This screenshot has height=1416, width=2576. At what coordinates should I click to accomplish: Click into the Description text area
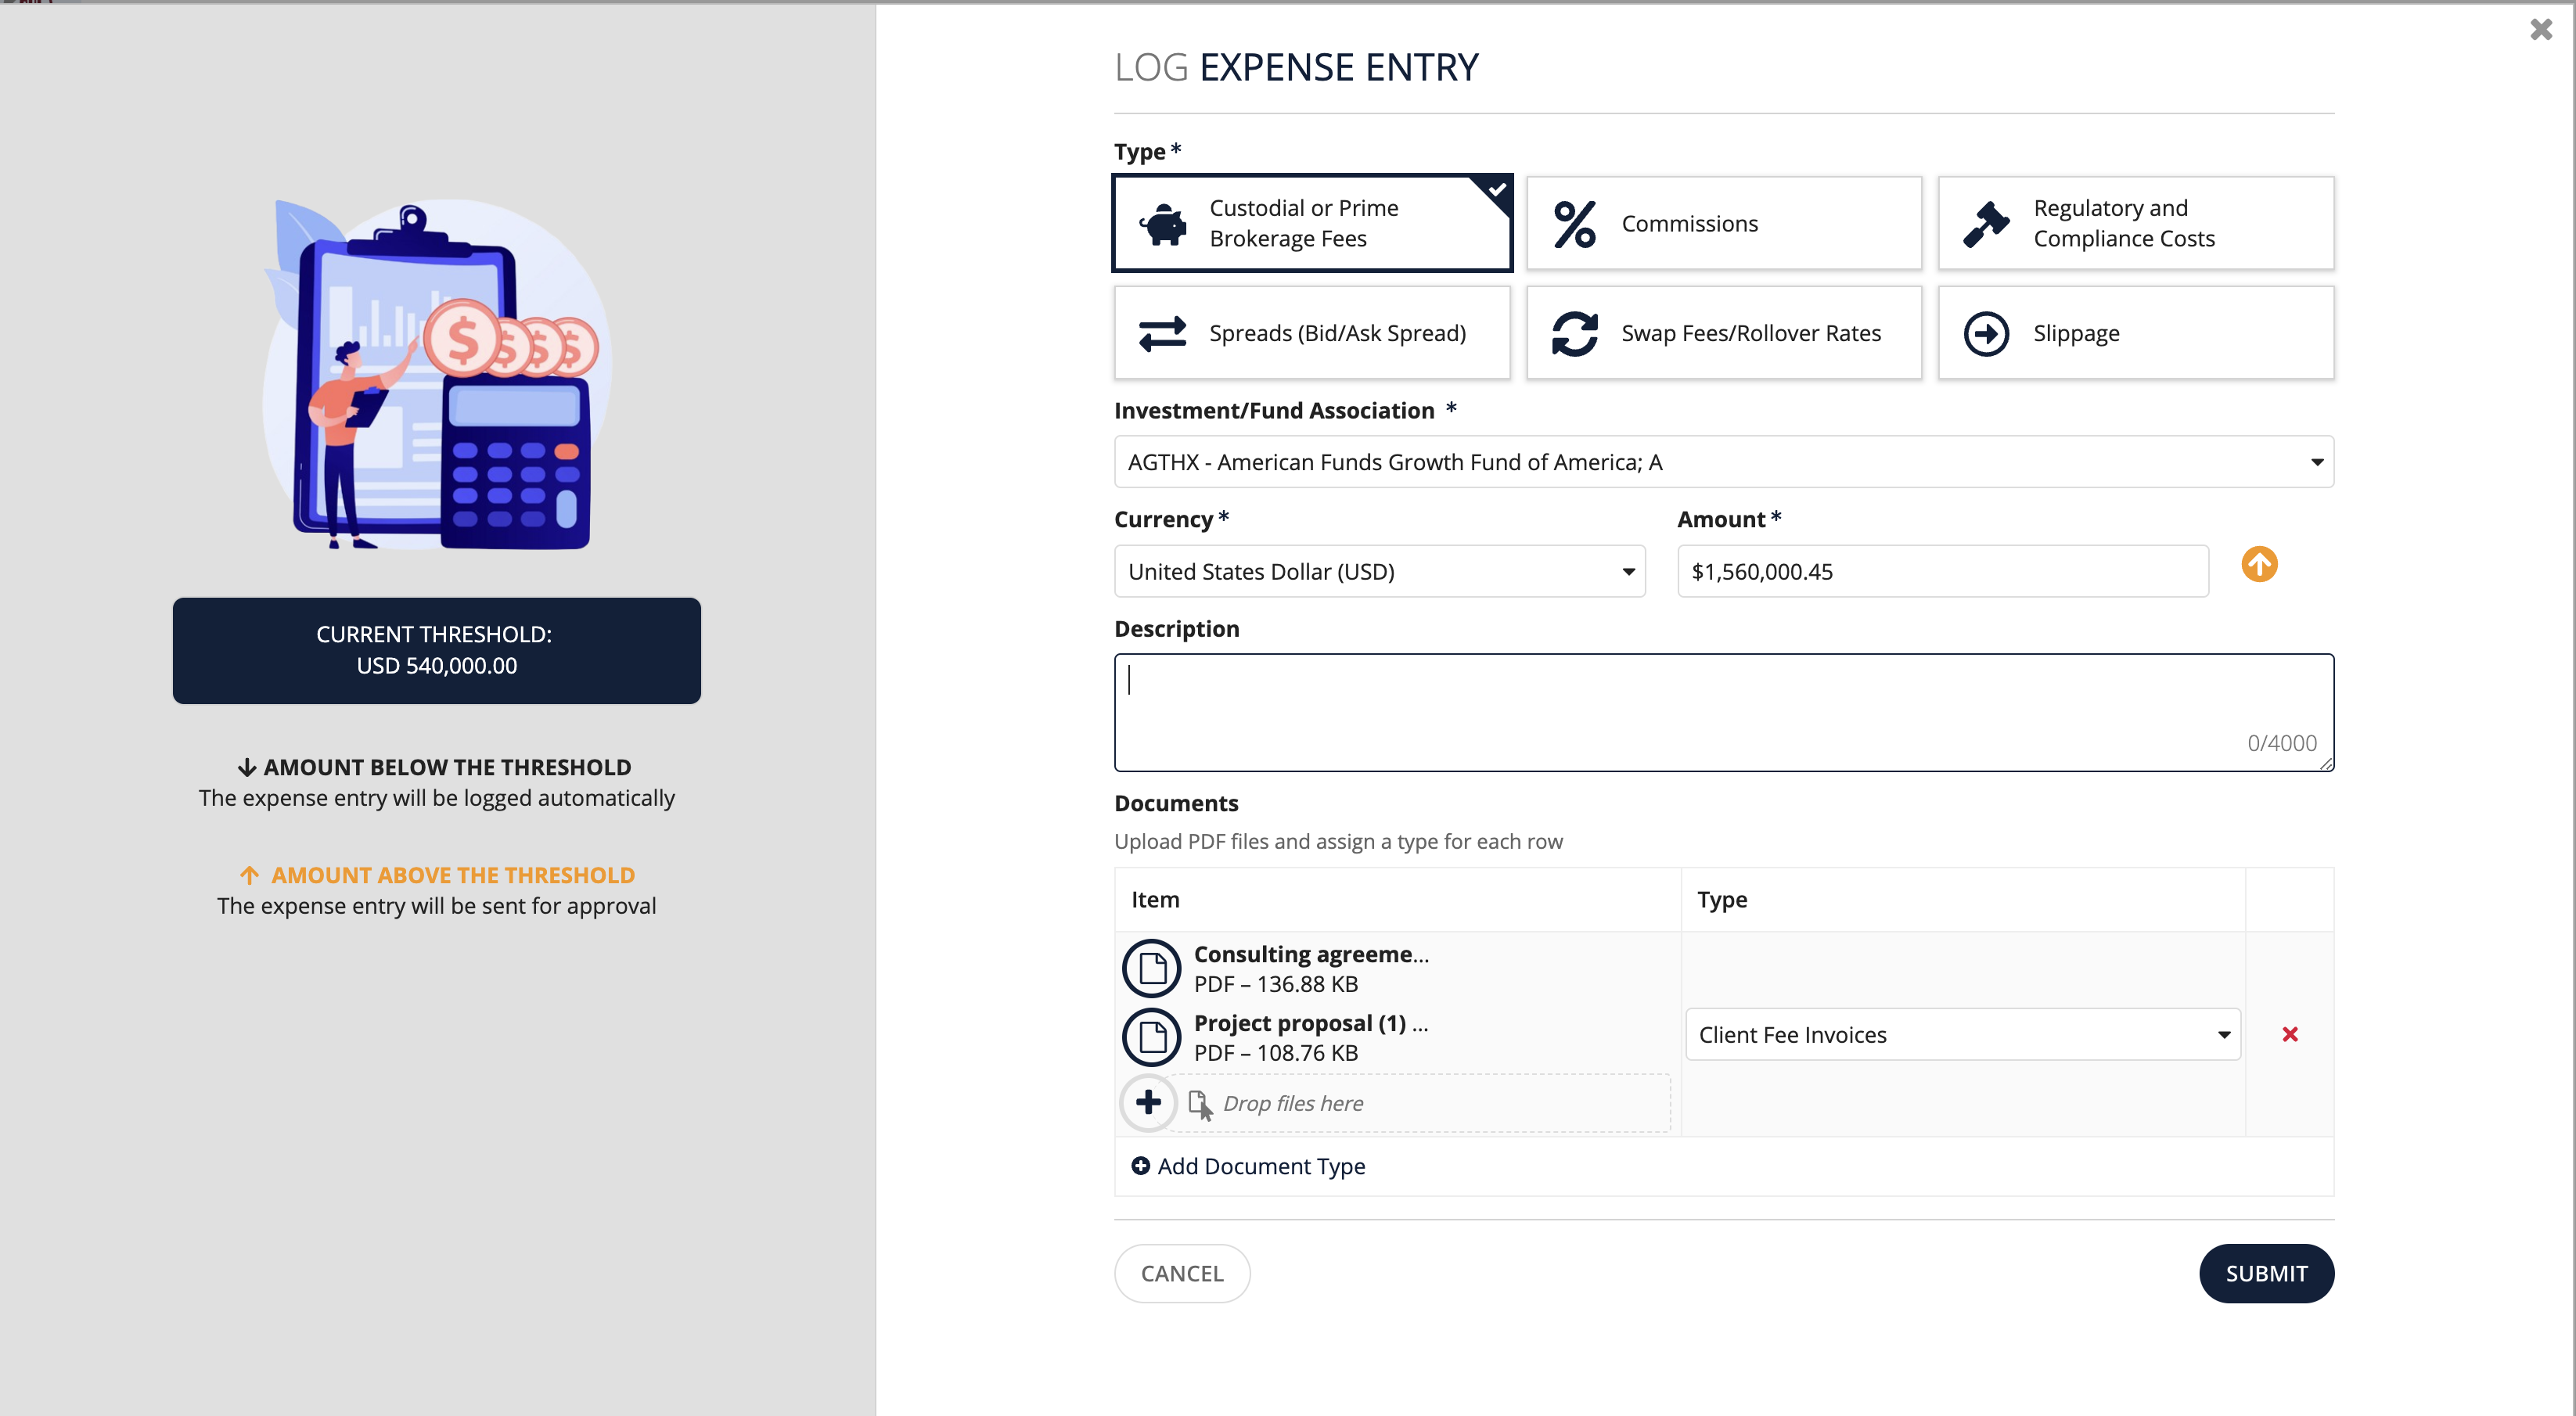click(x=1724, y=712)
